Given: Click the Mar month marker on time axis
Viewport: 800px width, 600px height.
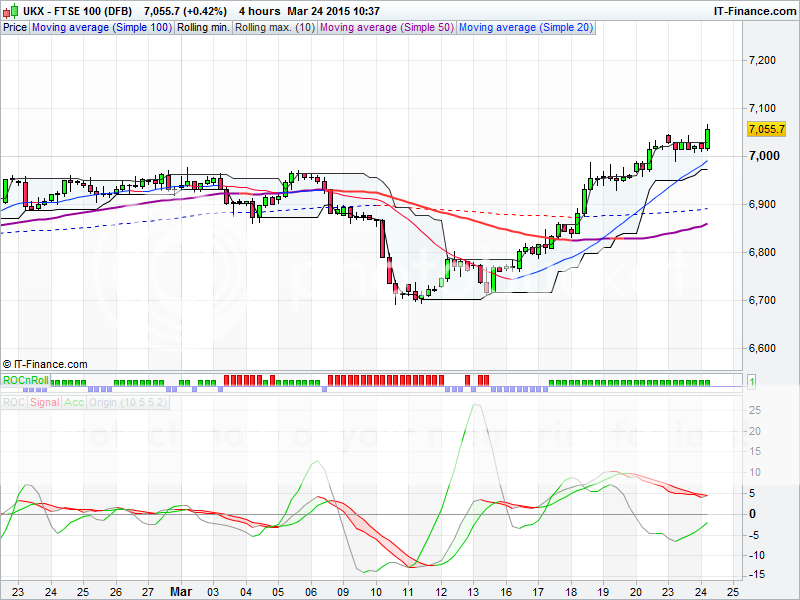Looking at the screenshot, I should tap(179, 591).
